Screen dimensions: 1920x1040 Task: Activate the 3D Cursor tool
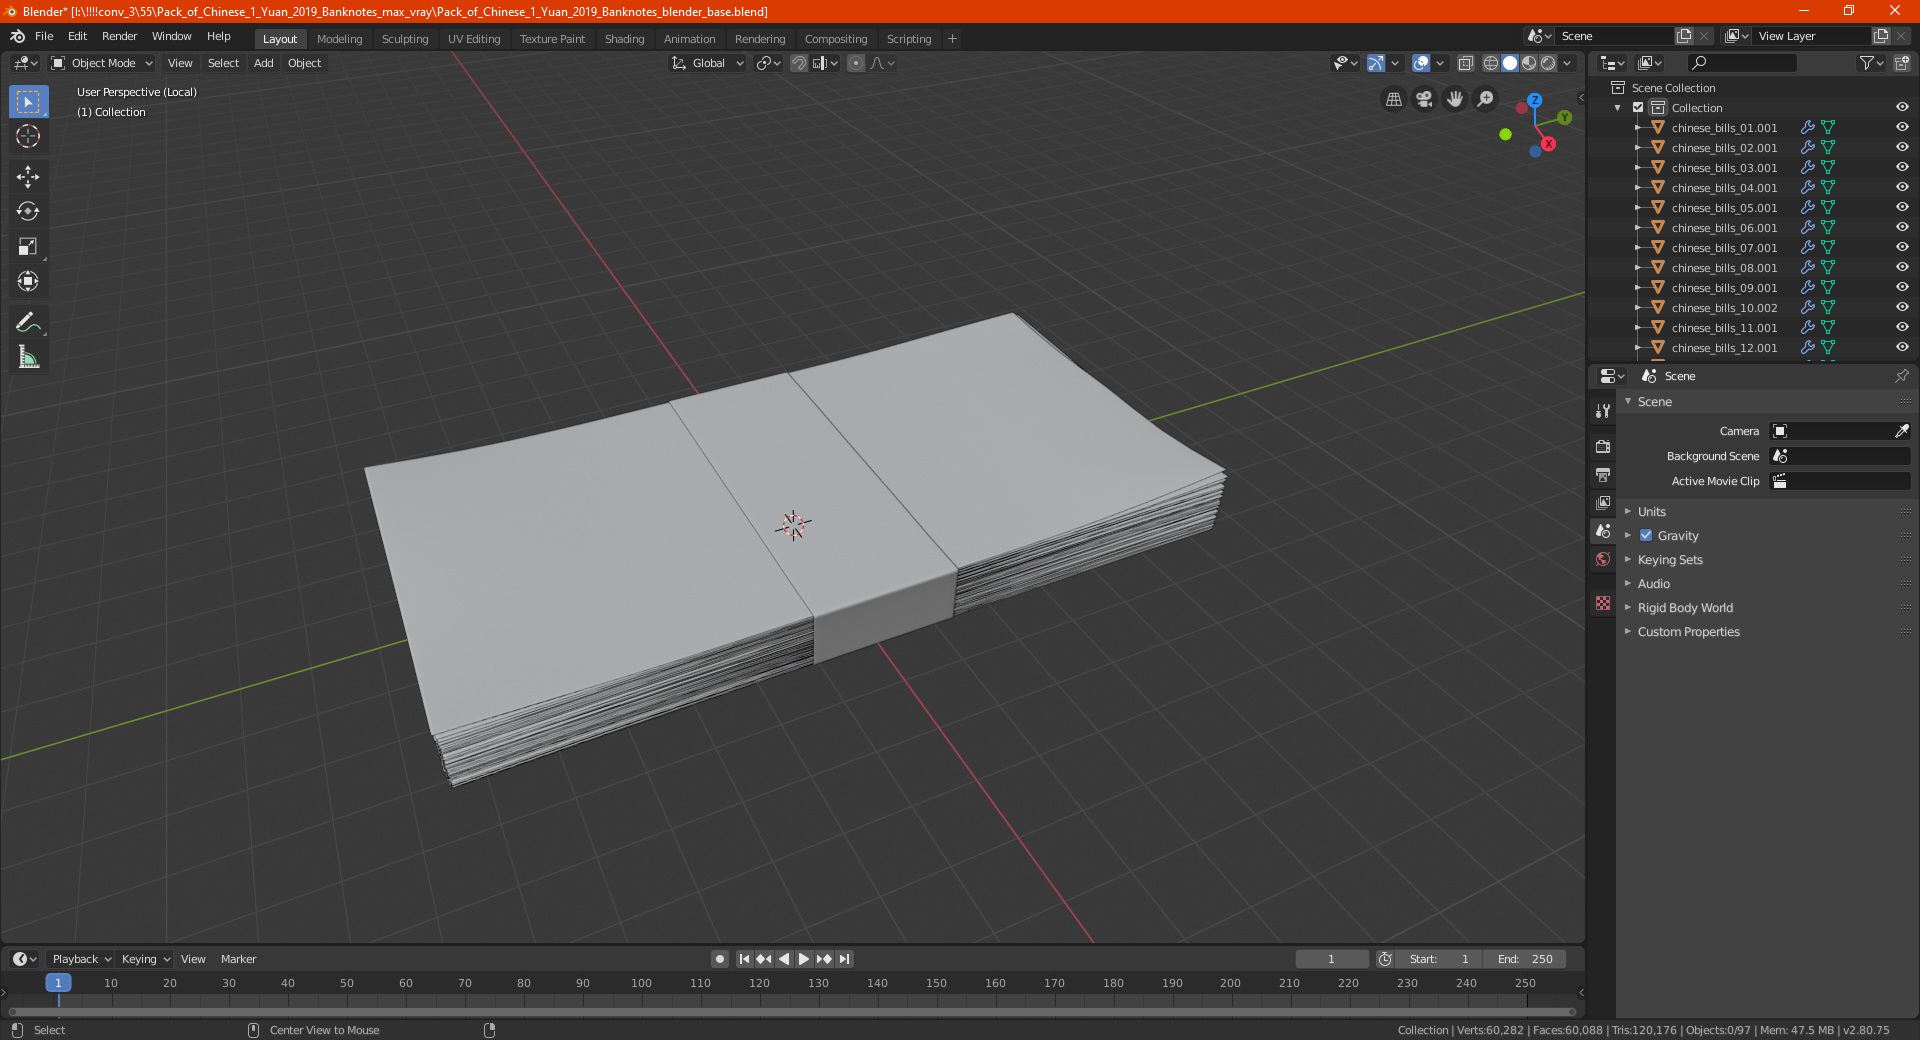point(28,136)
